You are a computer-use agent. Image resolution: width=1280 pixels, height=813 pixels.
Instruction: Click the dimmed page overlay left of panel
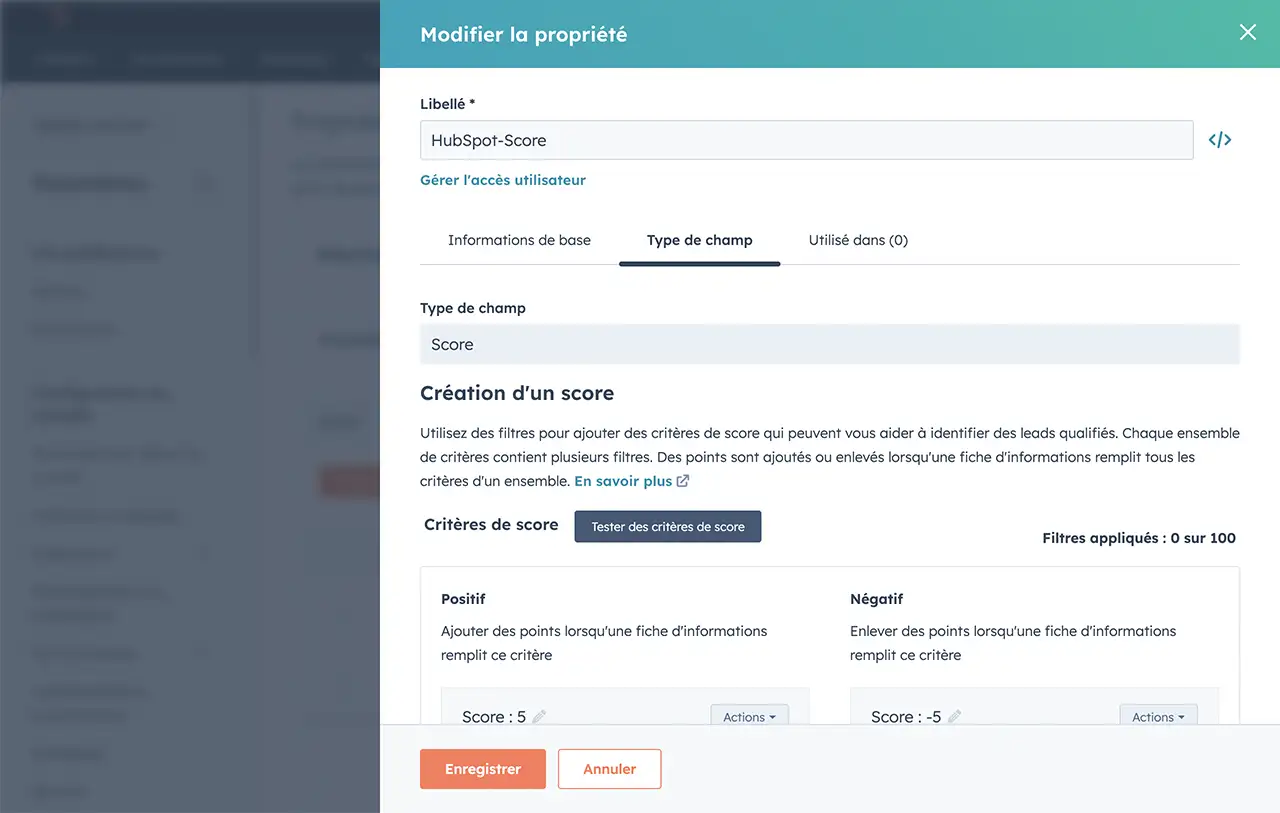190,450
